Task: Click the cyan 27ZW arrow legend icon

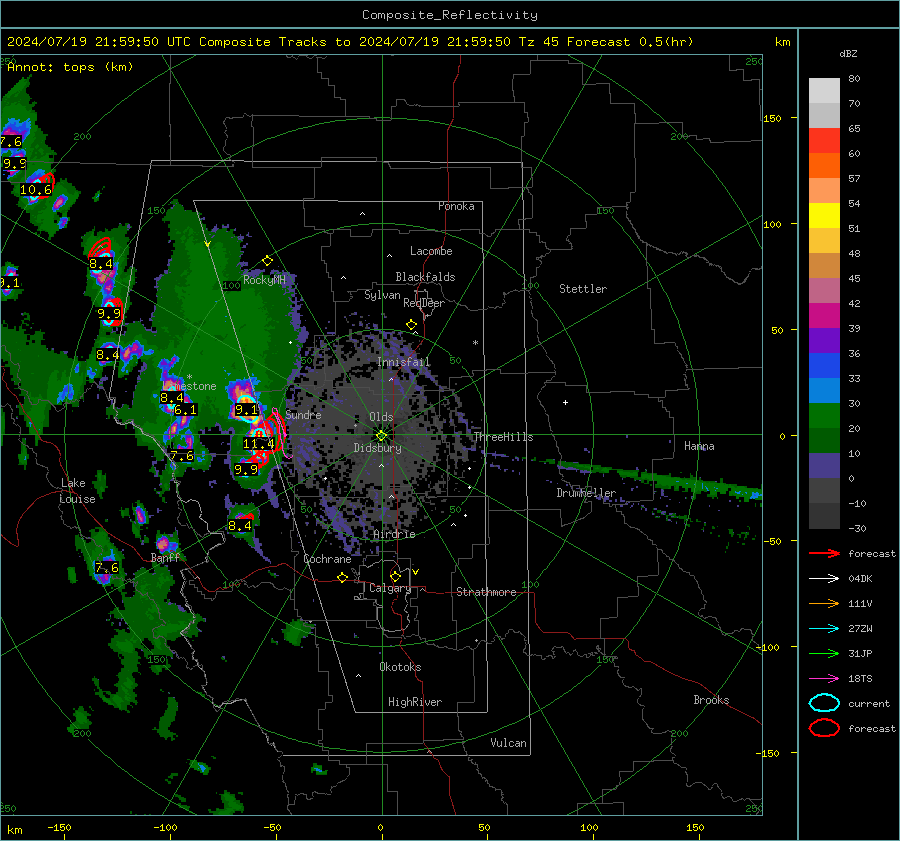Action: tap(824, 629)
